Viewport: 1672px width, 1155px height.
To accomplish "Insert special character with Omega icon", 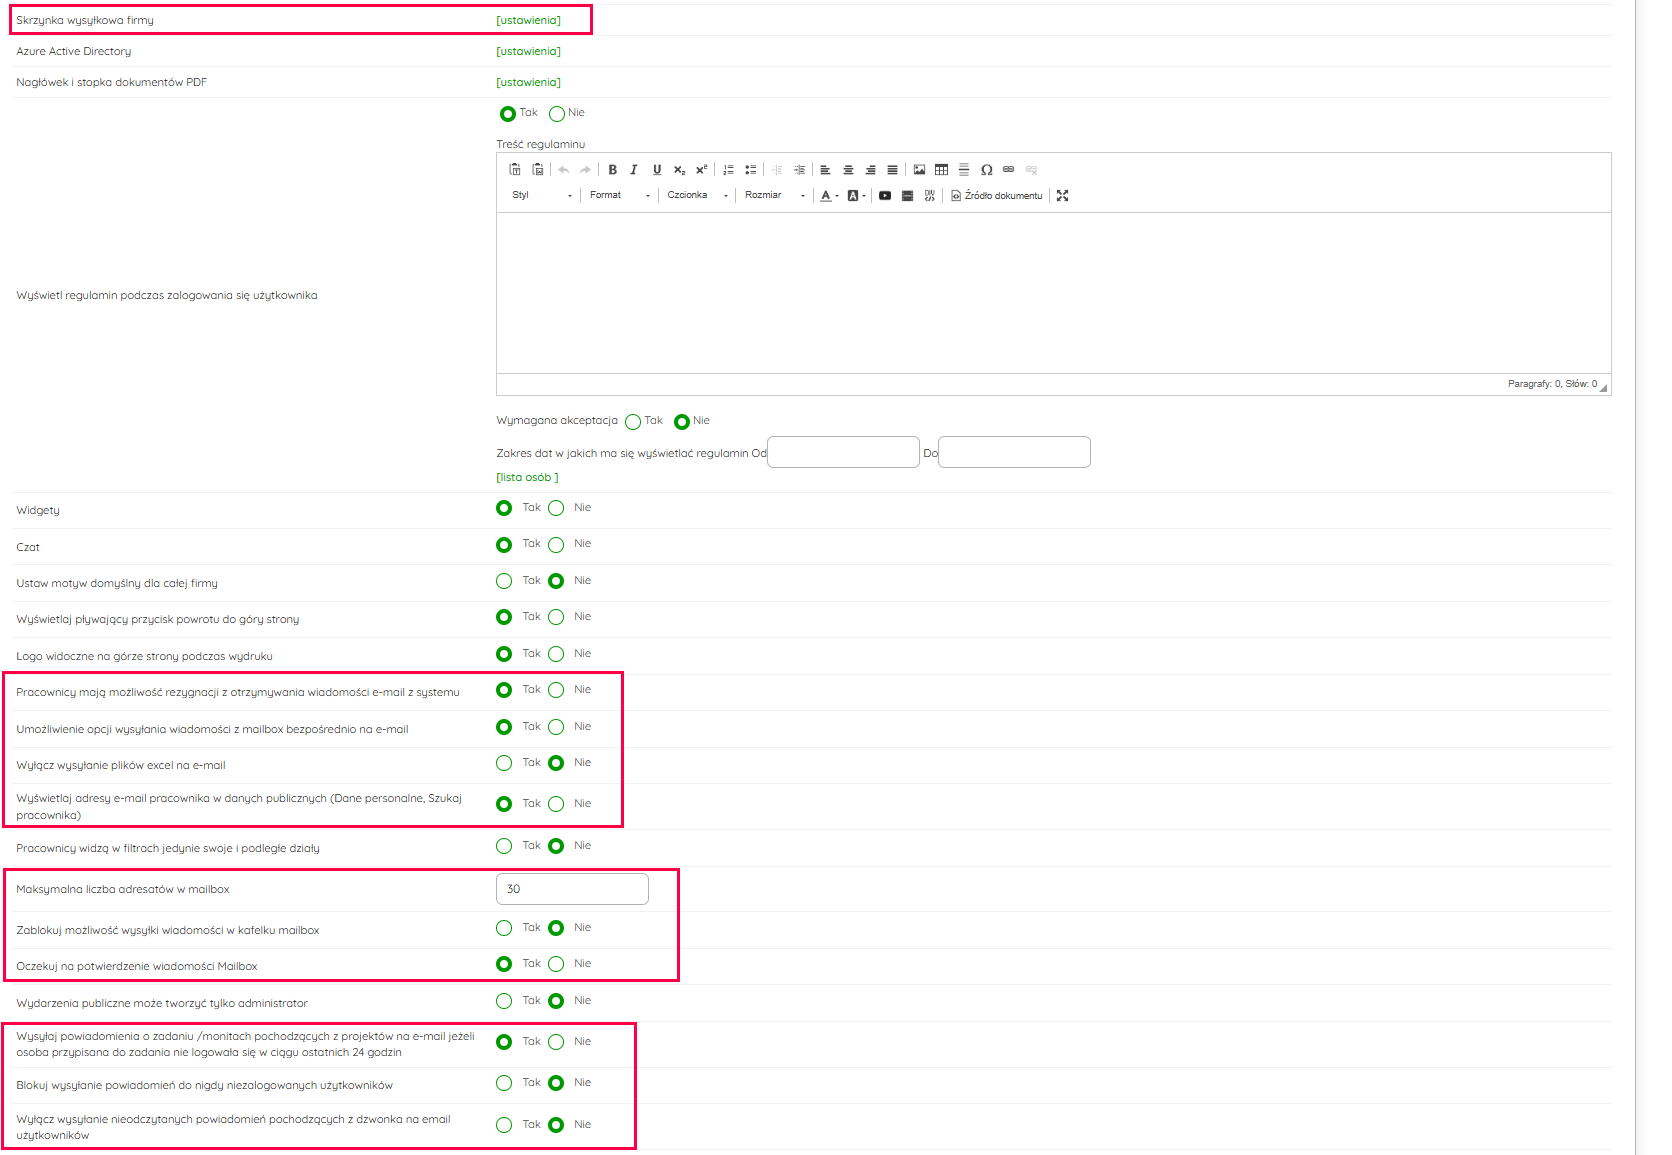I will (986, 170).
